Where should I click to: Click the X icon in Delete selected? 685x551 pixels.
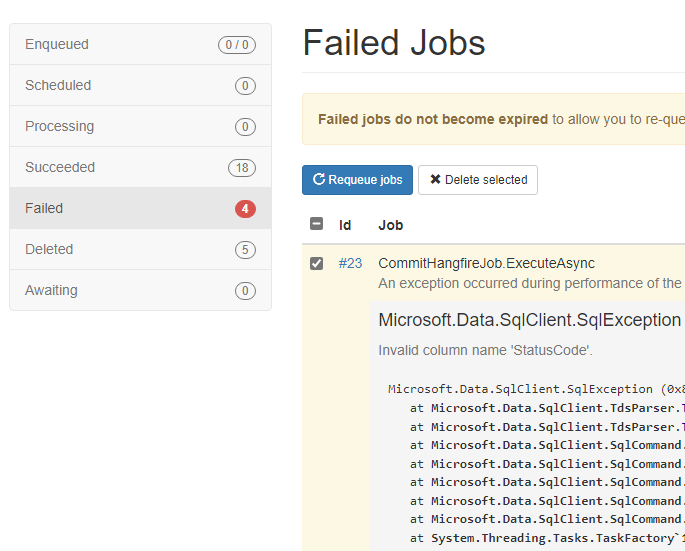[435, 179]
